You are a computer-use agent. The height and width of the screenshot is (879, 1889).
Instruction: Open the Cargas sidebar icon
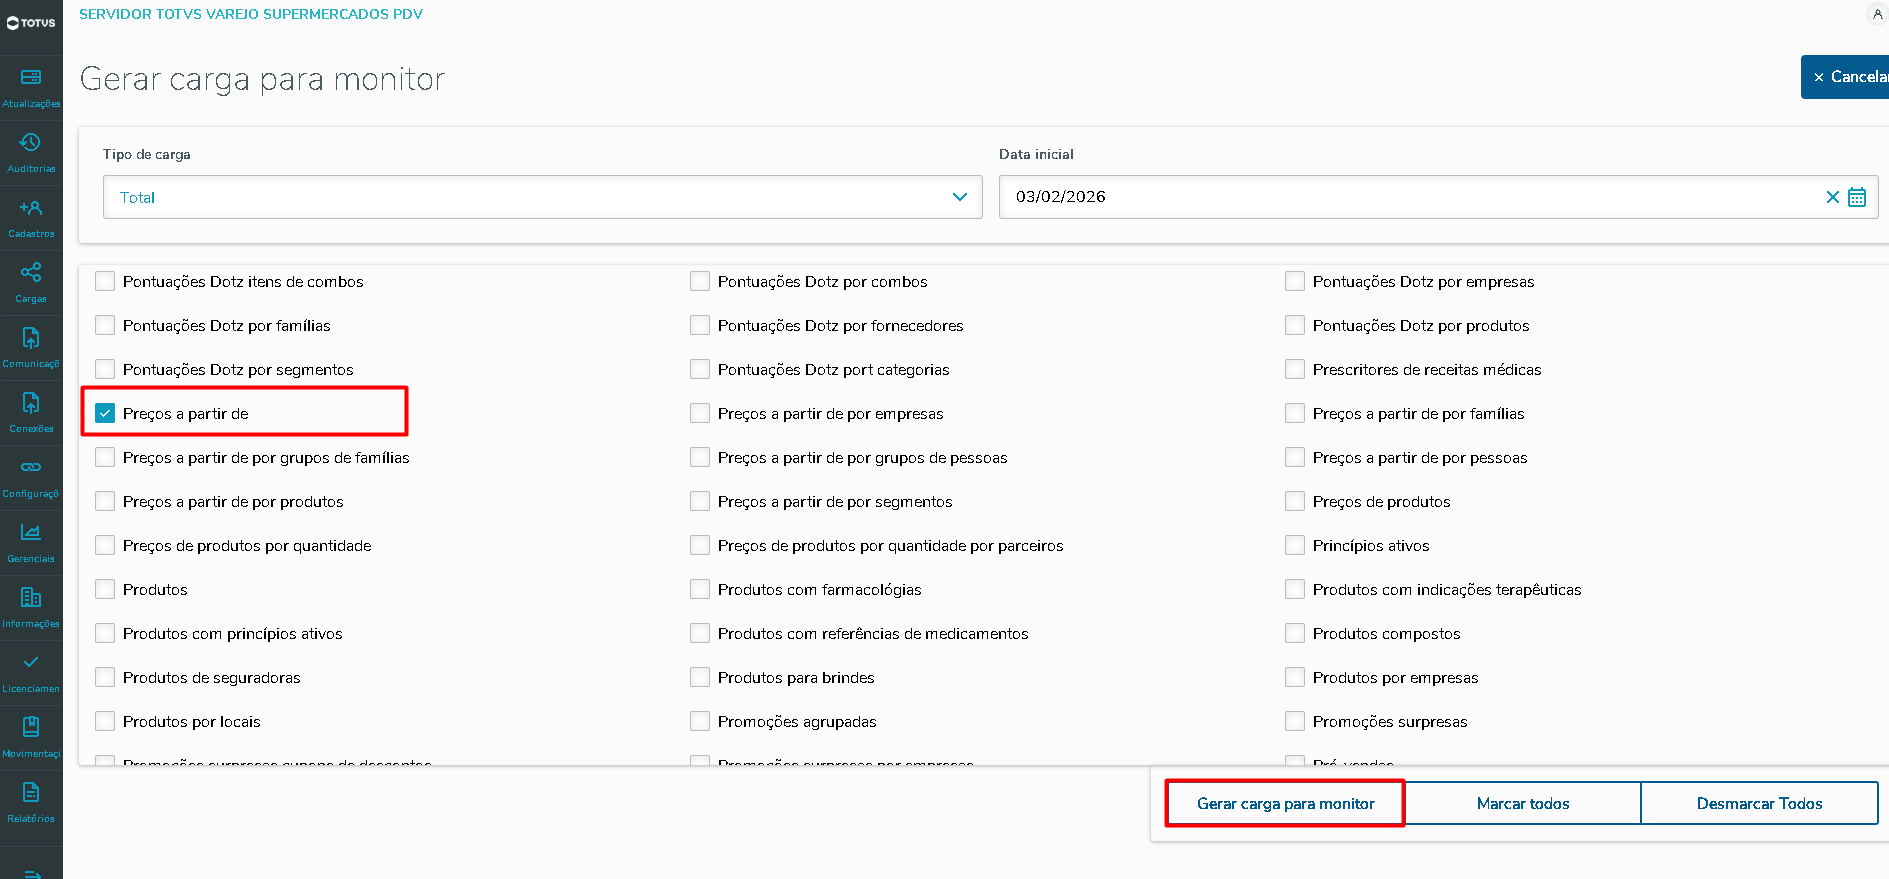tap(31, 273)
